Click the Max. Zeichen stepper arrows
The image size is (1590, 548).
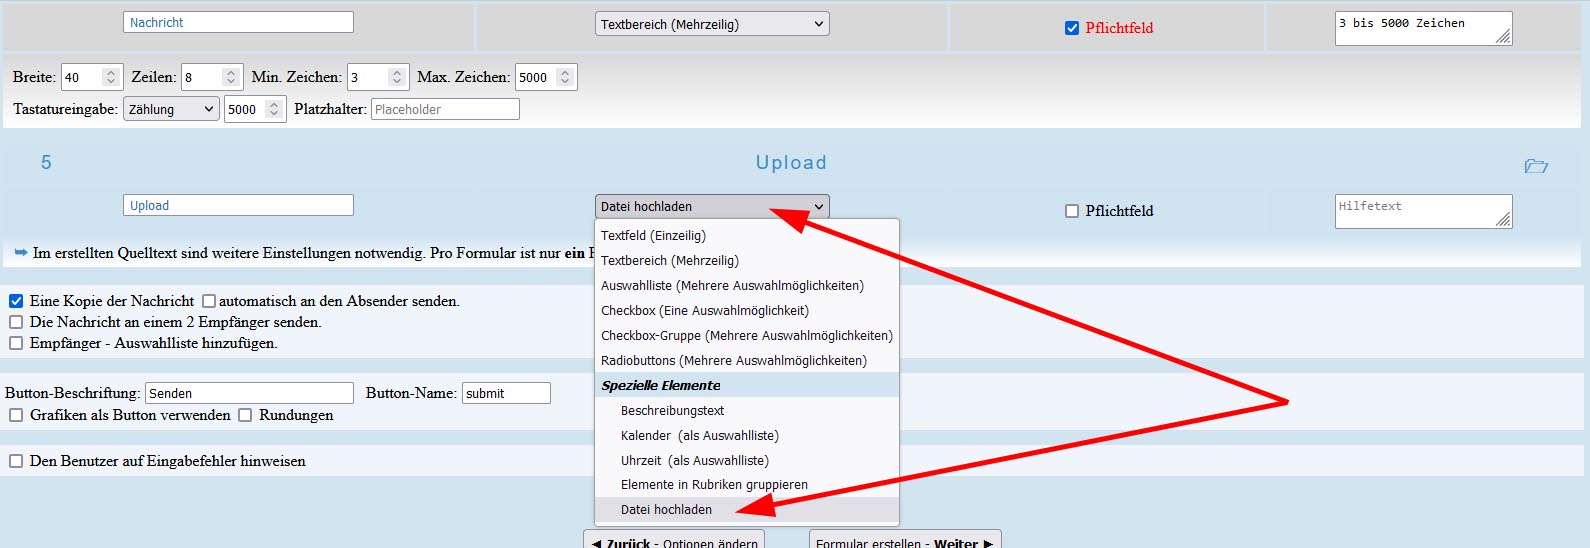click(565, 77)
